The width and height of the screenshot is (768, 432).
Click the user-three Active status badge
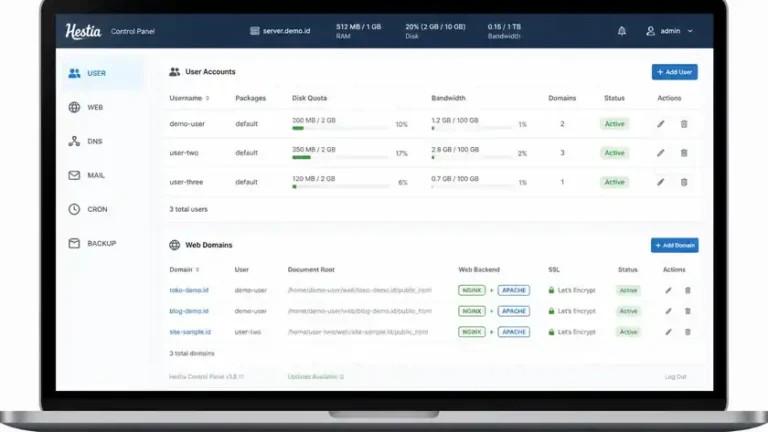[x=614, y=182]
